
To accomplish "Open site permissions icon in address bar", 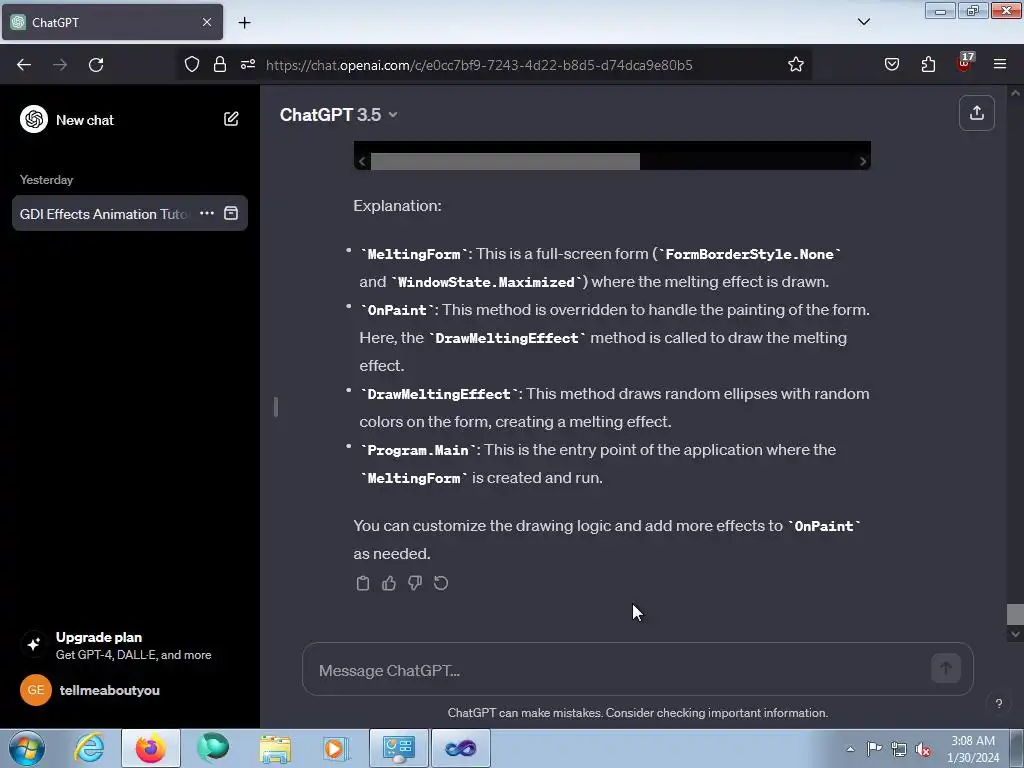I will click(x=248, y=64).
